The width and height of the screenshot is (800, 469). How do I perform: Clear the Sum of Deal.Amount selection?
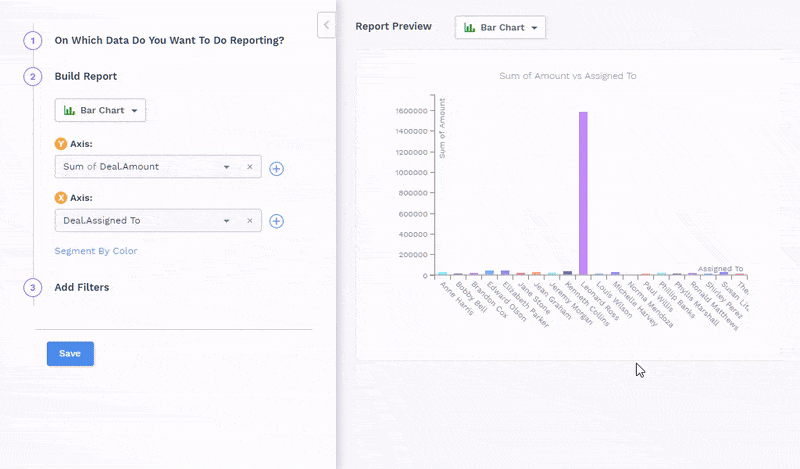(x=250, y=167)
